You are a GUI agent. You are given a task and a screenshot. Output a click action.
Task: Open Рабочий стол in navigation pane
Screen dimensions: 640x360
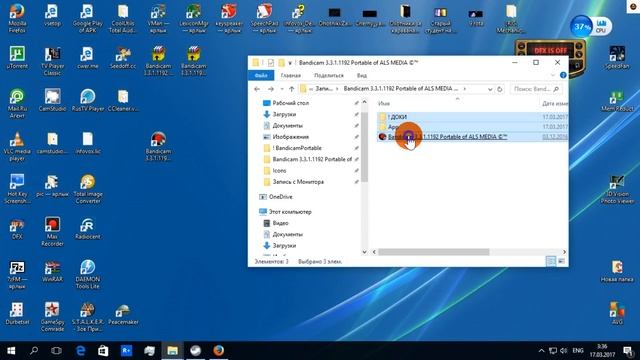click(x=291, y=103)
